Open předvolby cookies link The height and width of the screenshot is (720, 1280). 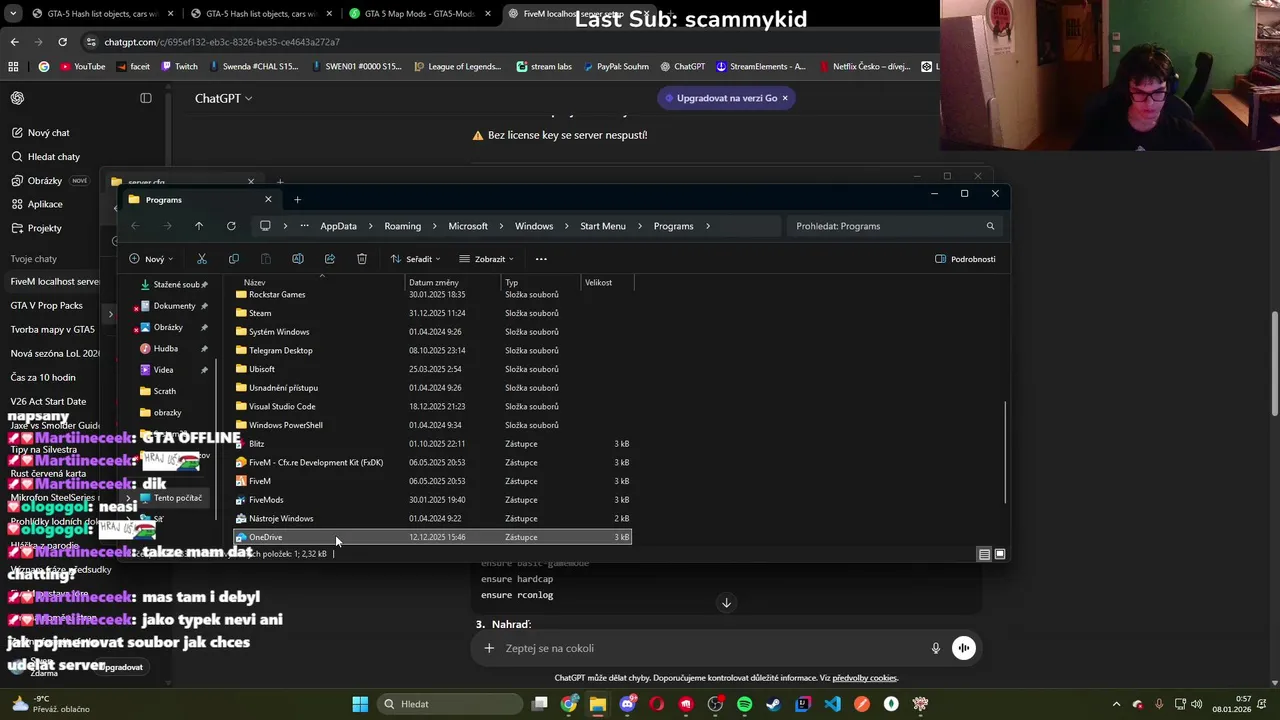pos(865,678)
